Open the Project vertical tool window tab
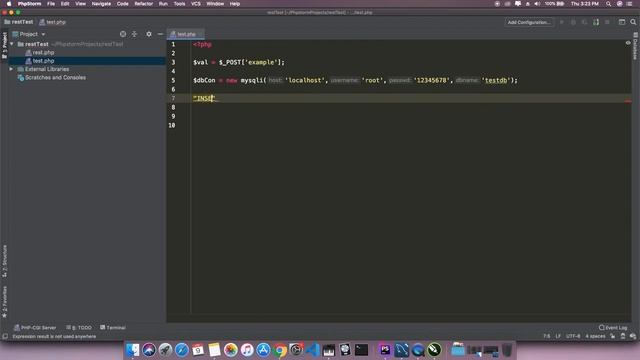Screen dimensions: 640x360 (x=4, y=45)
